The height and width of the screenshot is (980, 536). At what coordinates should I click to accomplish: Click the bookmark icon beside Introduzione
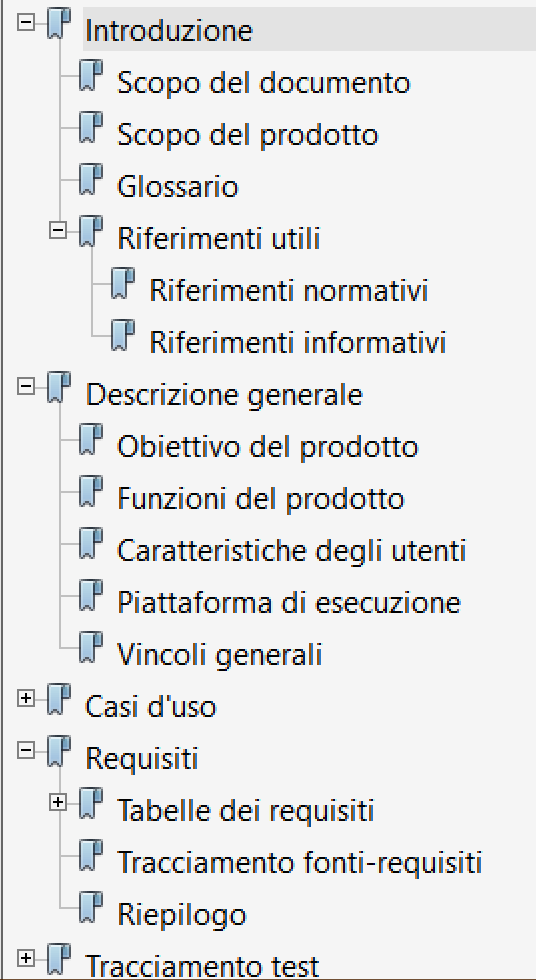[59, 24]
